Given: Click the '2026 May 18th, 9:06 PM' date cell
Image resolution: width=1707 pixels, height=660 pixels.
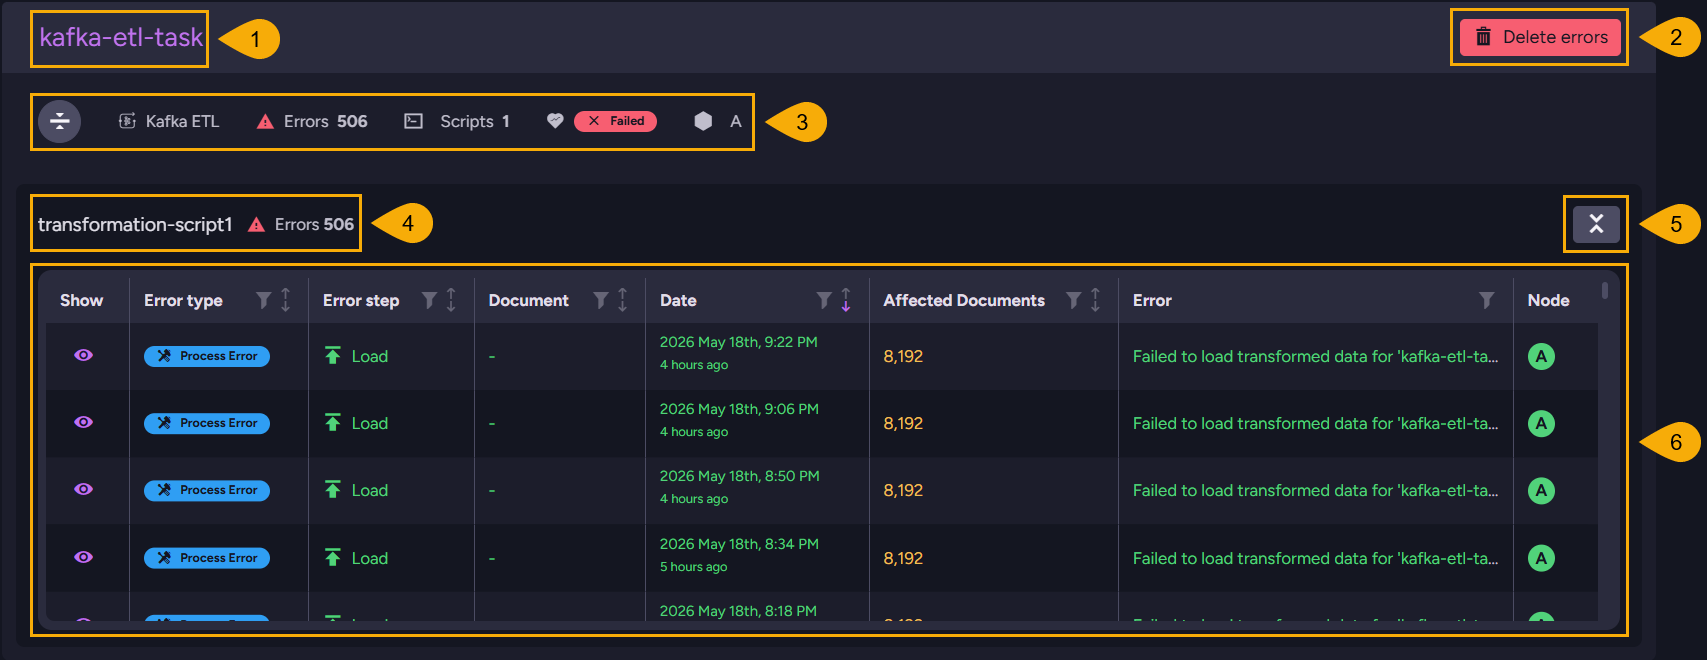Looking at the screenshot, I should (739, 409).
